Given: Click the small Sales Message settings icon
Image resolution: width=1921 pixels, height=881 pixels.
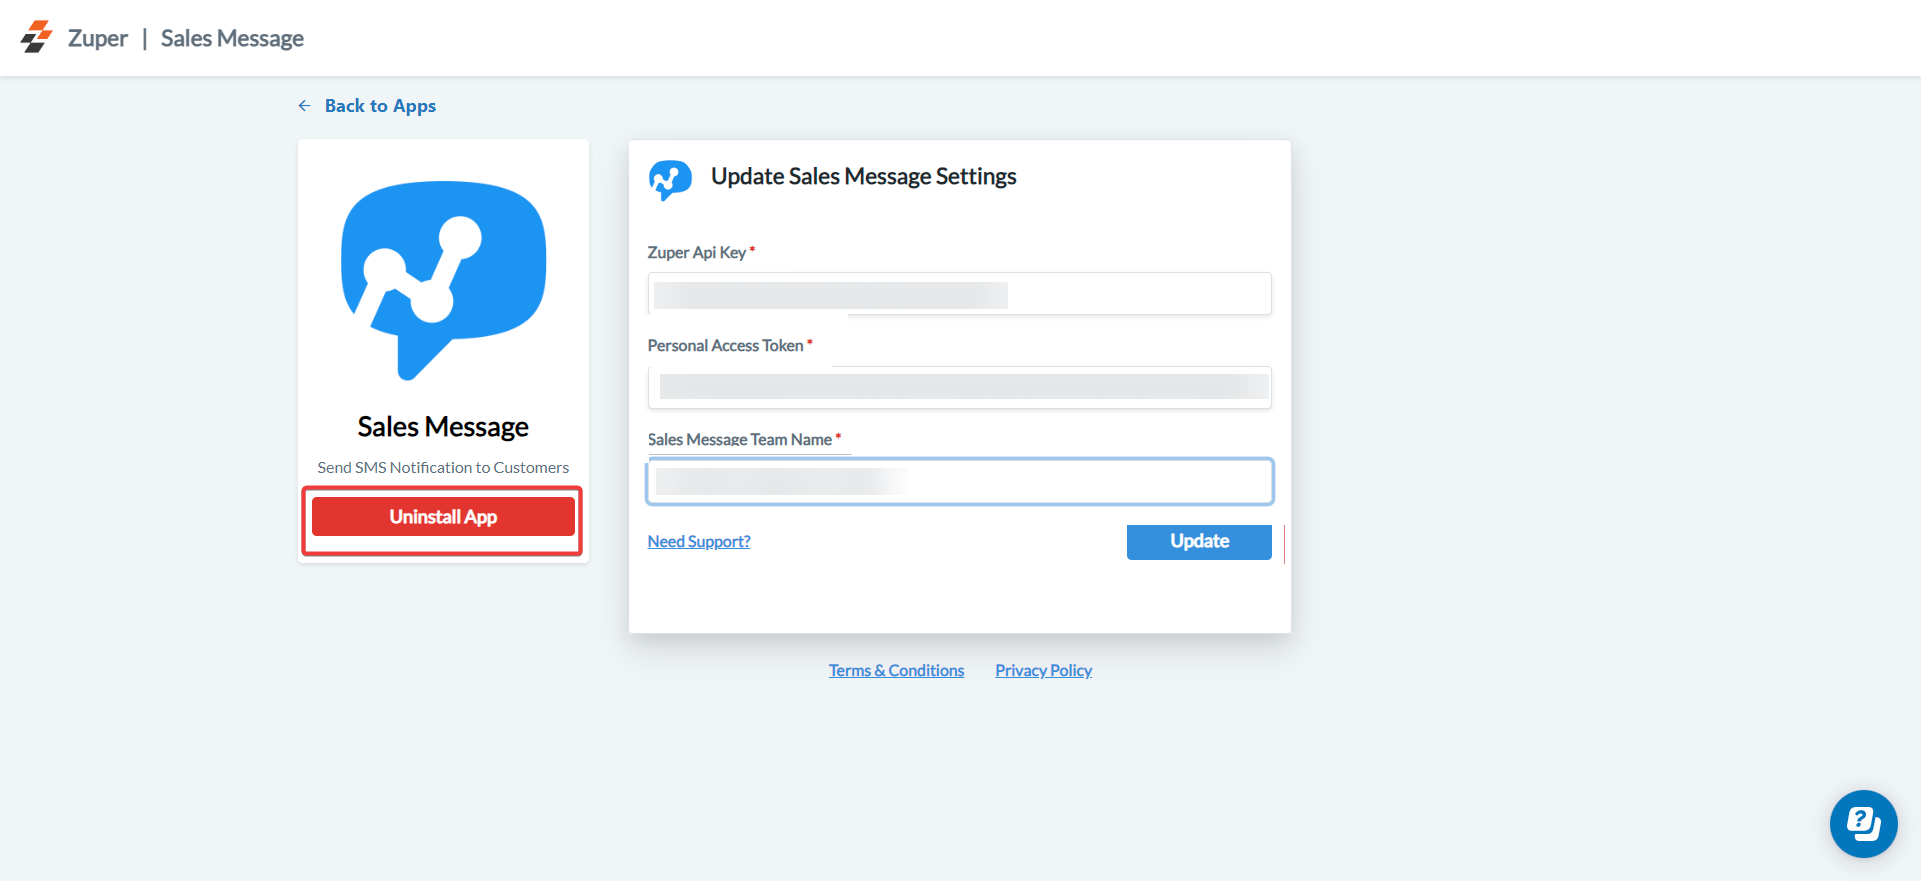Looking at the screenshot, I should click(x=670, y=179).
